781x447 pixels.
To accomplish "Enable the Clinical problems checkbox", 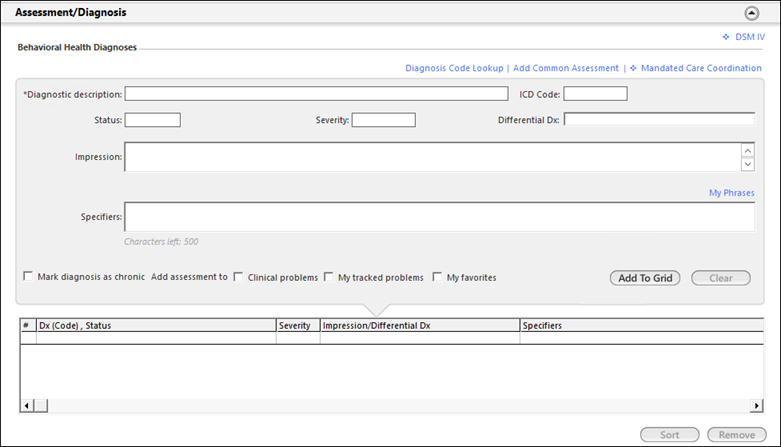I will (239, 277).
